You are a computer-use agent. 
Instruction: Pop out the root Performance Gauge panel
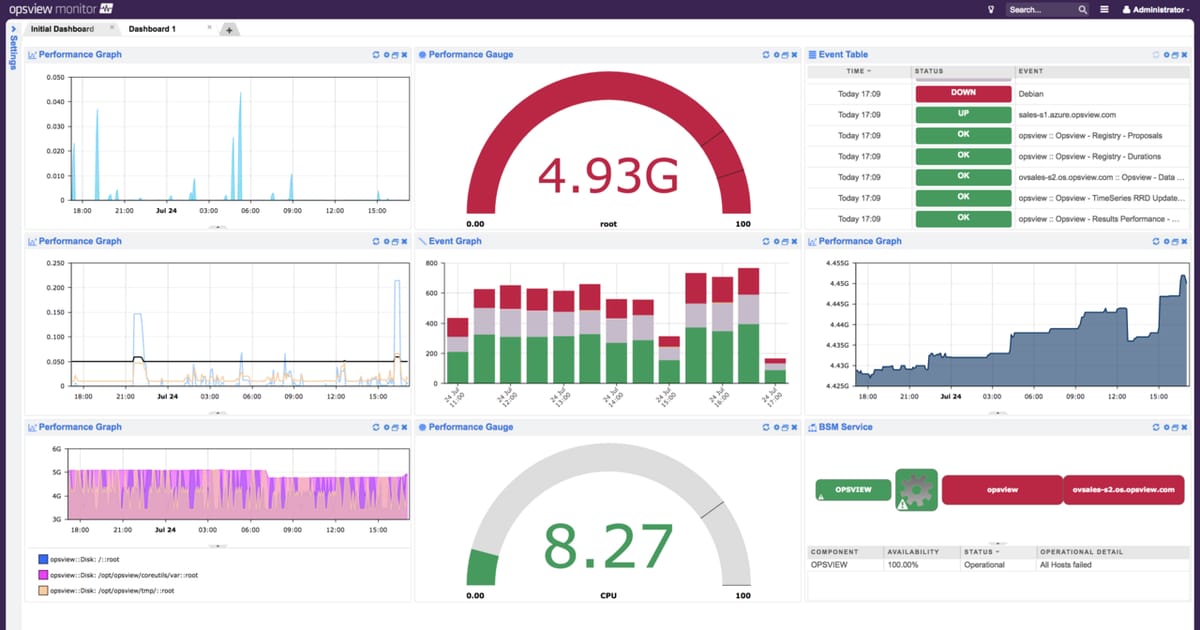784,55
